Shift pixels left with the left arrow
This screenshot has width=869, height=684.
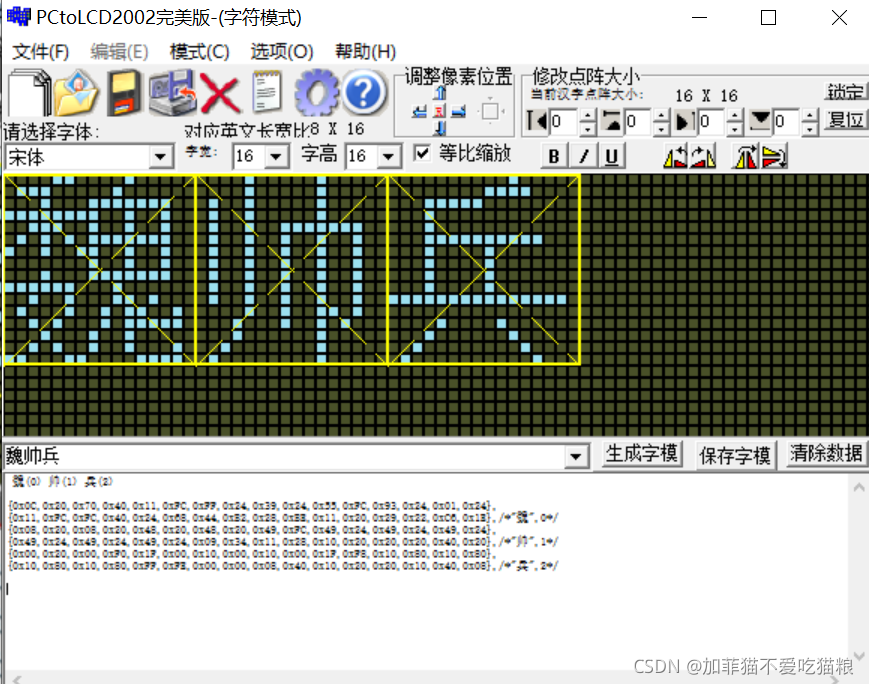420,112
